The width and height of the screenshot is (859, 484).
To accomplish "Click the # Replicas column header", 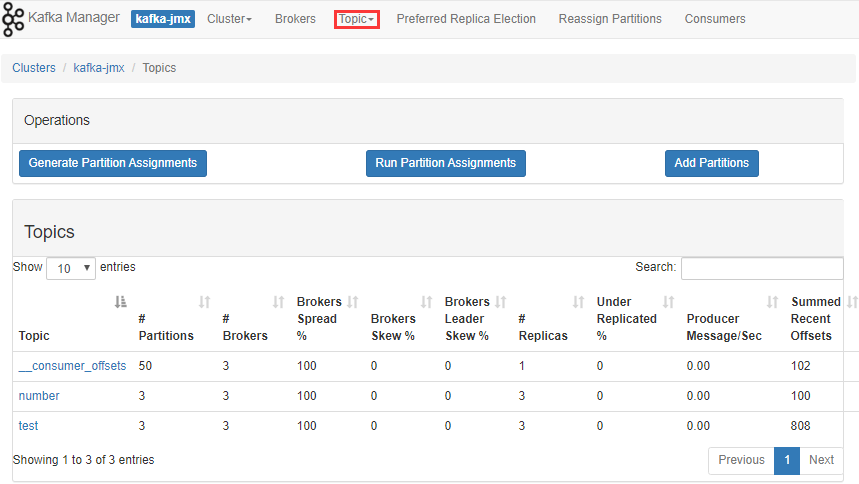I will tap(543, 327).
